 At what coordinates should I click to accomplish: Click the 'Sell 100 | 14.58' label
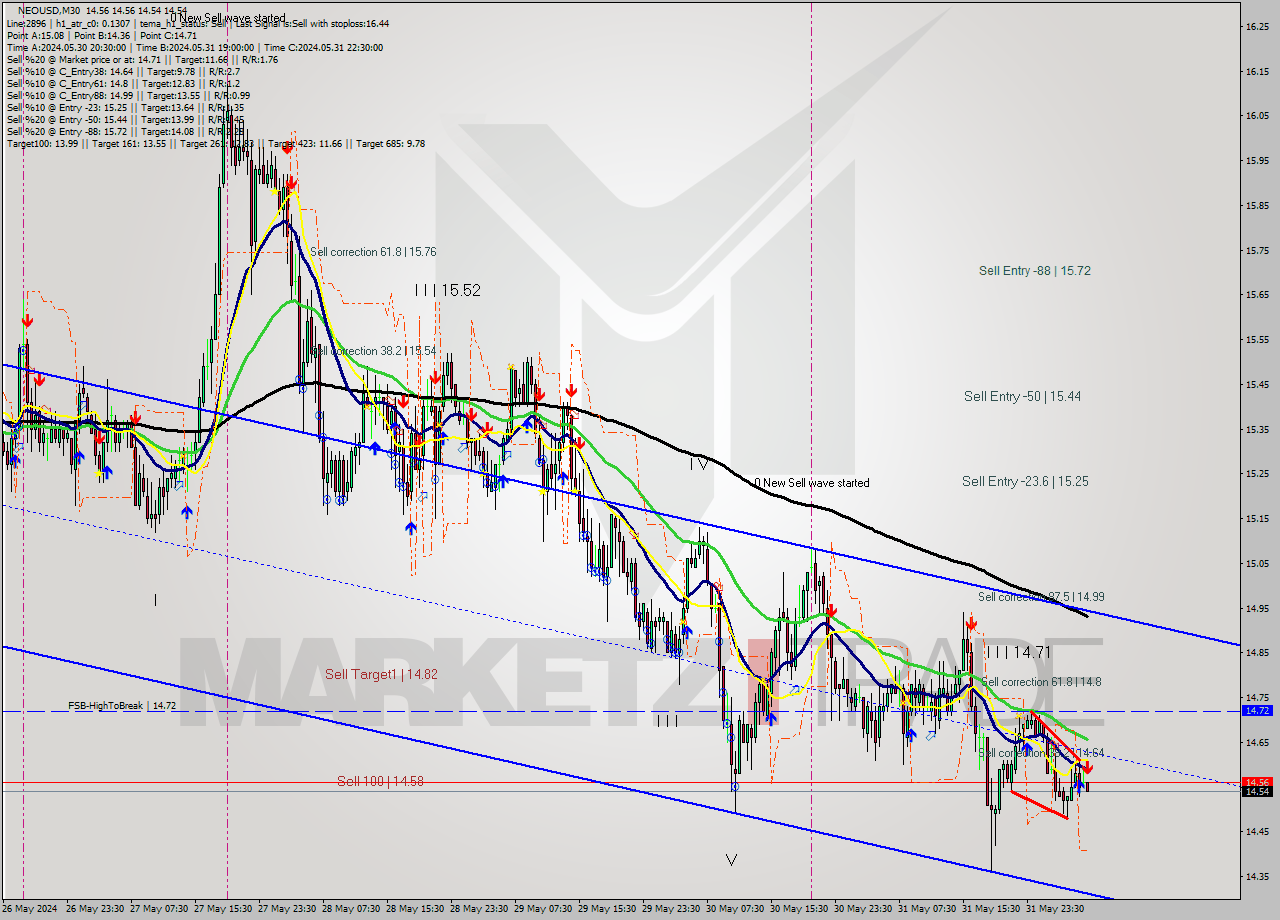tap(380, 781)
